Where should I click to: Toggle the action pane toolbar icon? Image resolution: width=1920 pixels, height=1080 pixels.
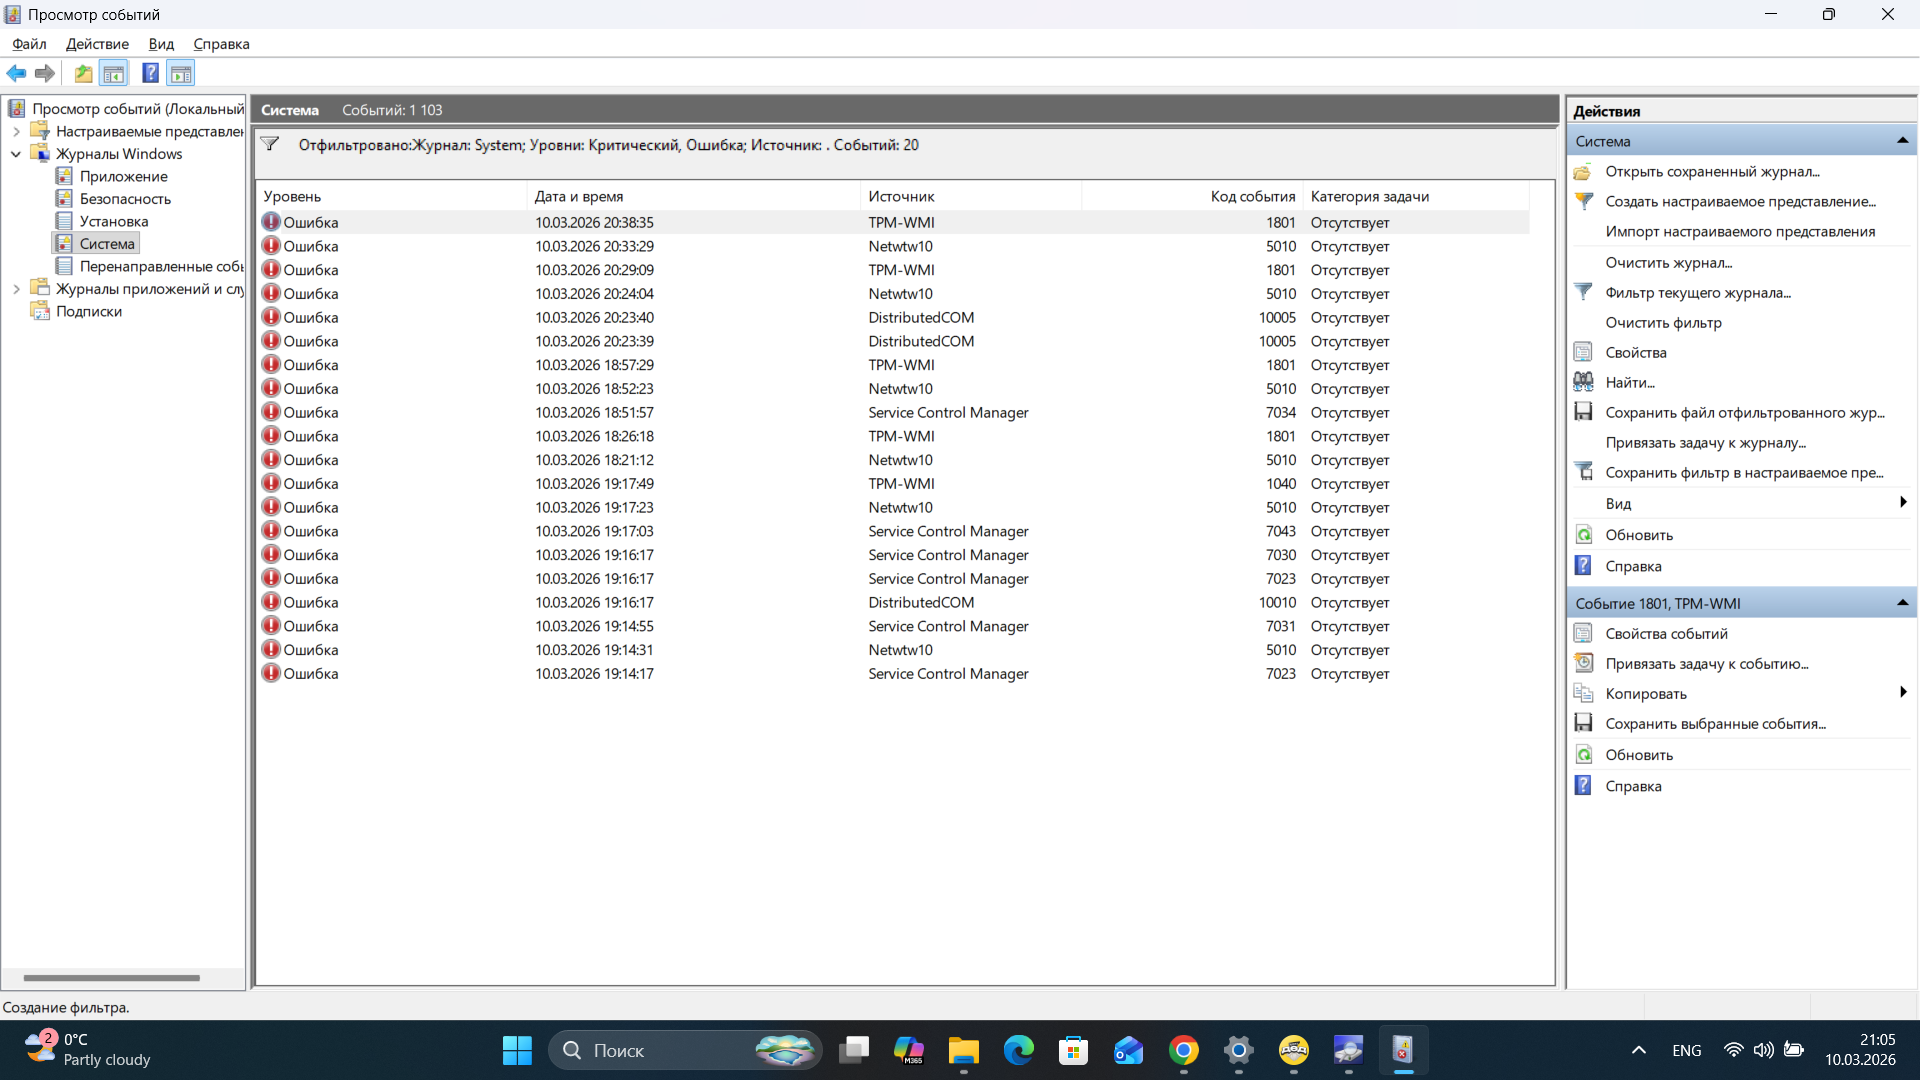pyautogui.click(x=181, y=73)
